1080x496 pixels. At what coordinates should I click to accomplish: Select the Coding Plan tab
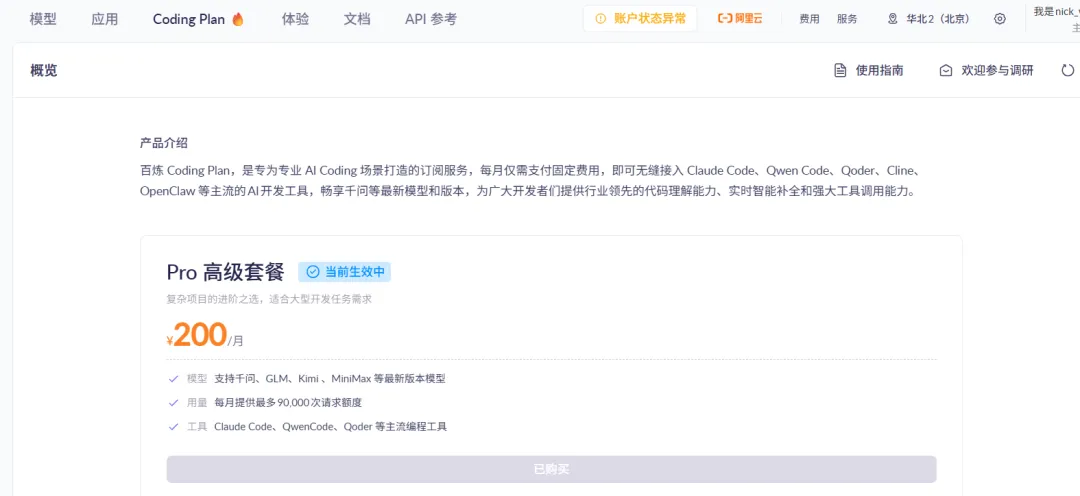(x=189, y=19)
